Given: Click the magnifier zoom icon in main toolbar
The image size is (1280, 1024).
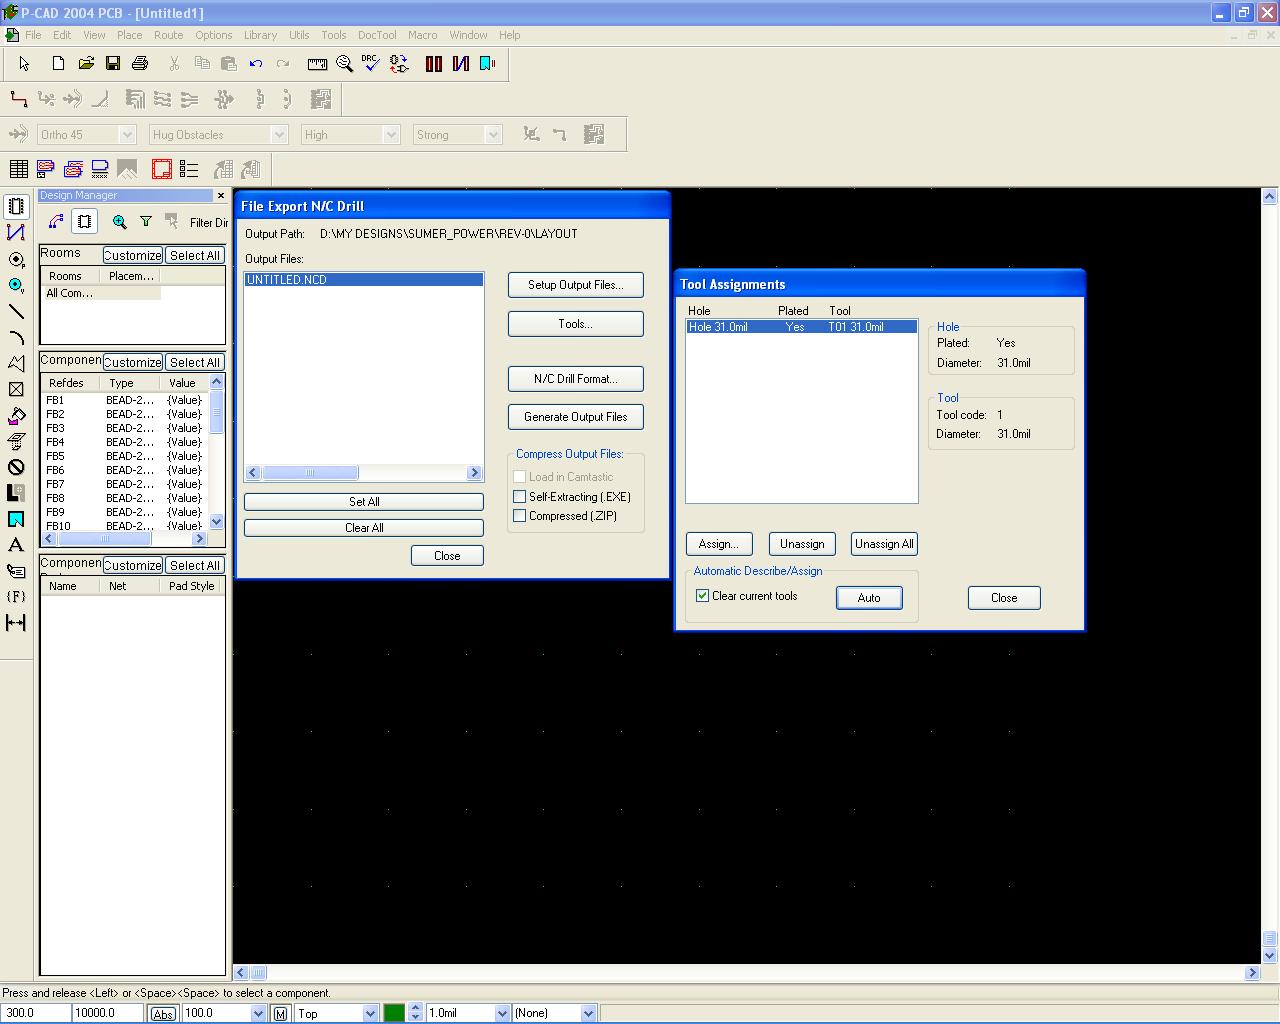Looking at the screenshot, I should [344, 63].
